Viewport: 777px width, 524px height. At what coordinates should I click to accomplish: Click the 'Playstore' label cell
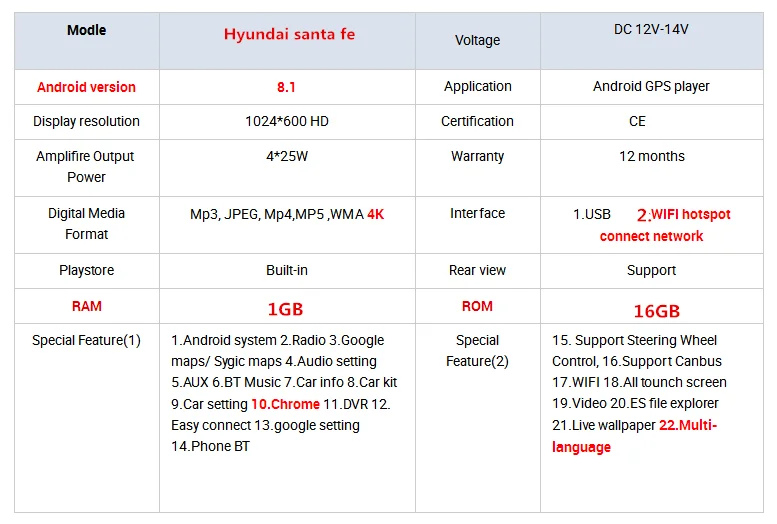click(87, 271)
